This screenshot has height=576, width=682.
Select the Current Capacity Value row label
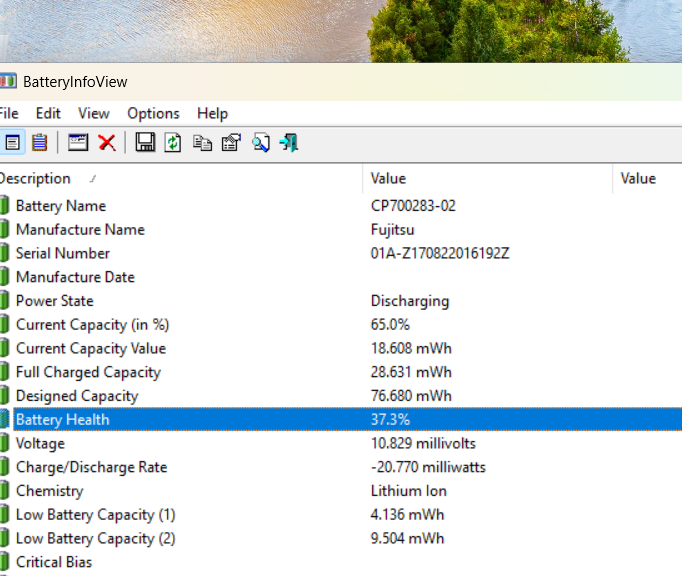91,348
